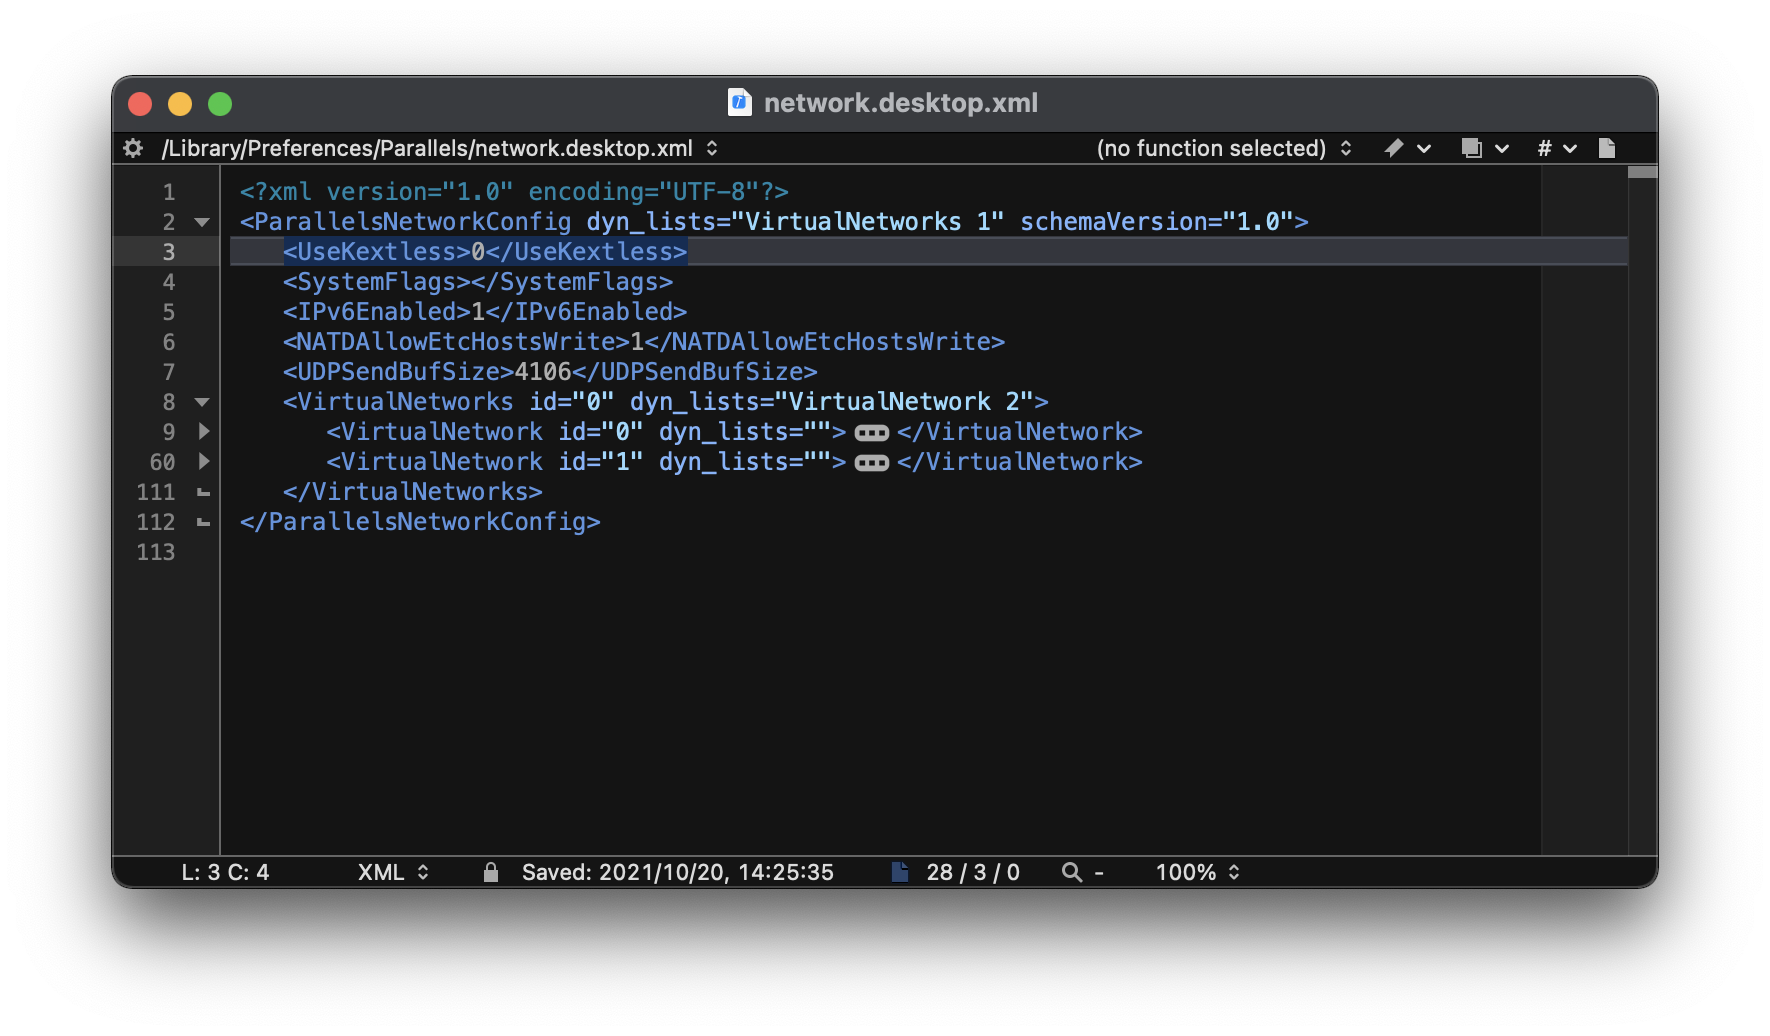Zoom the window with the green button
The width and height of the screenshot is (1770, 1036).
click(x=220, y=104)
